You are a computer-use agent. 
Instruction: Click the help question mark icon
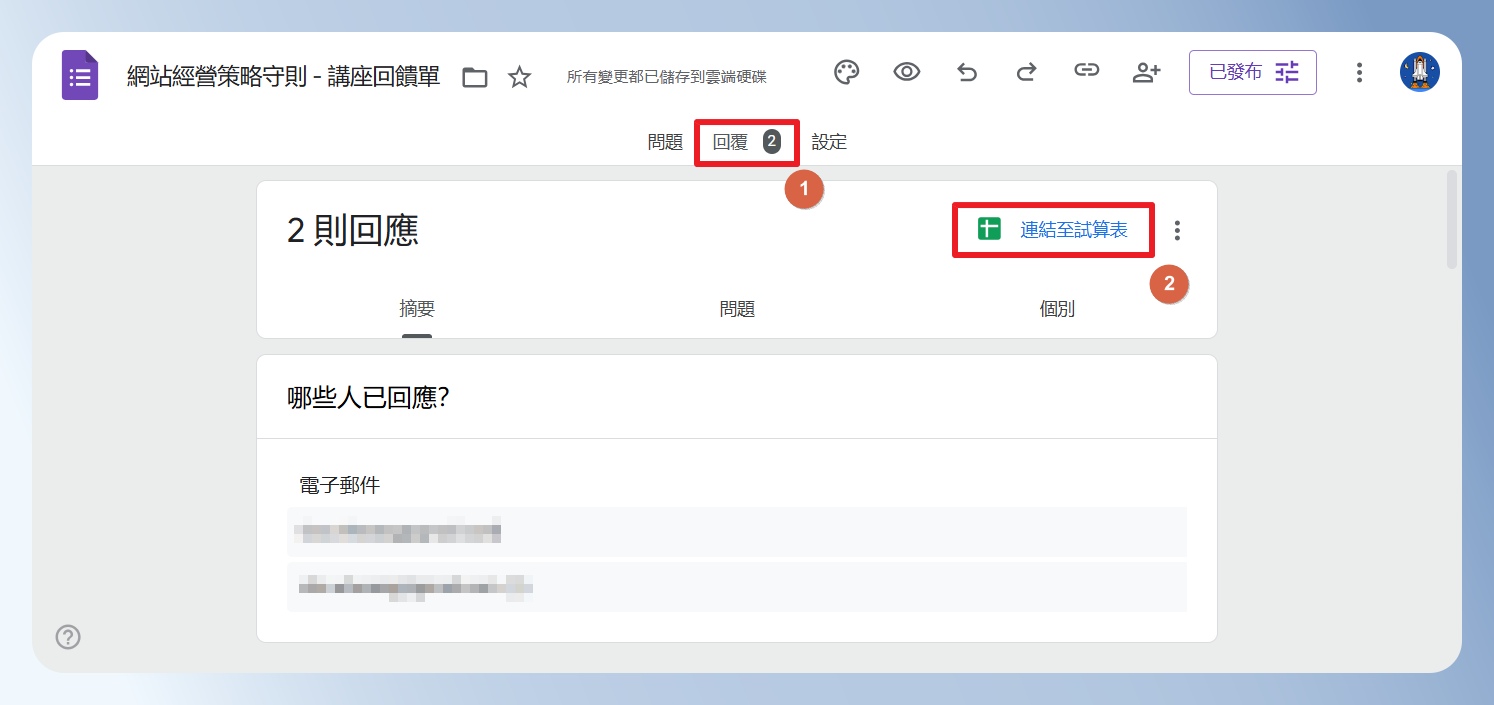click(x=68, y=637)
